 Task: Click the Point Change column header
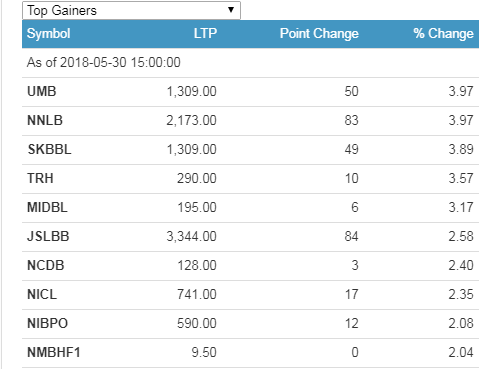[x=319, y=33]
